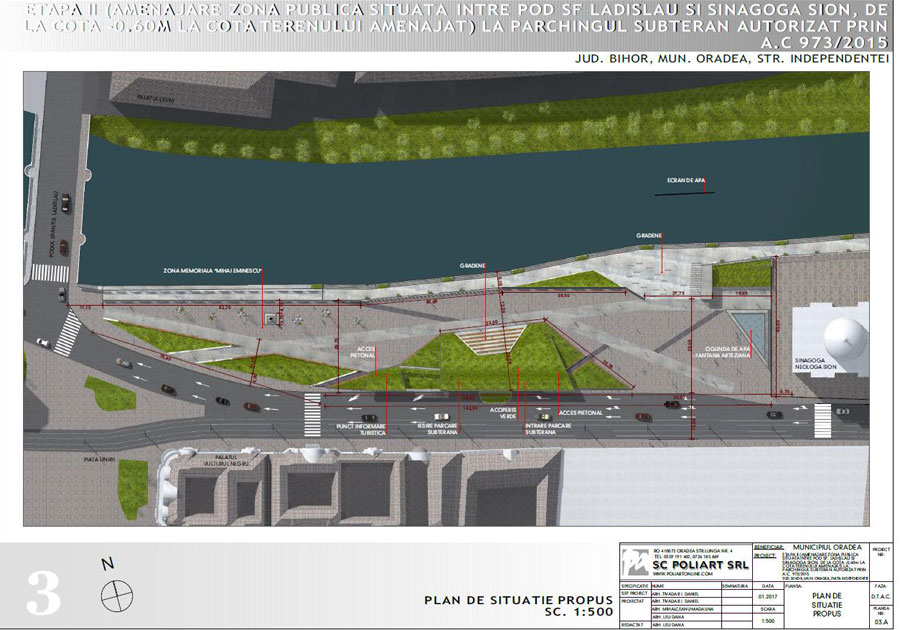Click the 'PALATUL VULTURUL NEGRU' label
The height and width of the screenshot is (630, 900).
[226, 460]
